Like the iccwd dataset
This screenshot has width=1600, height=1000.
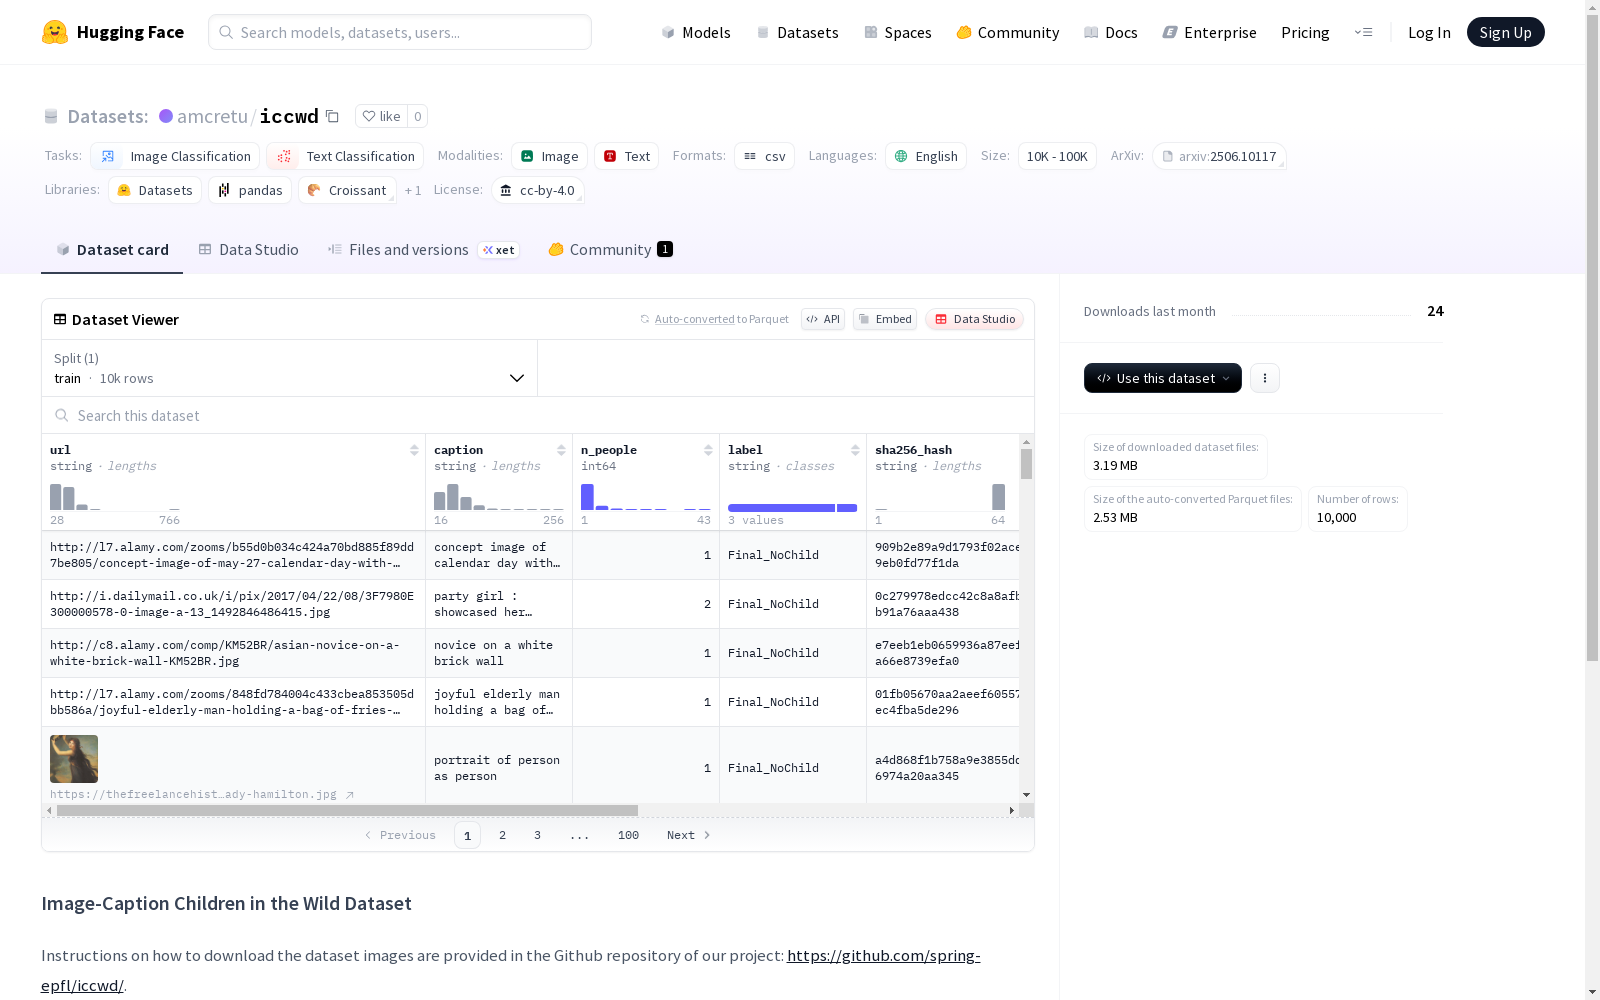381,116
